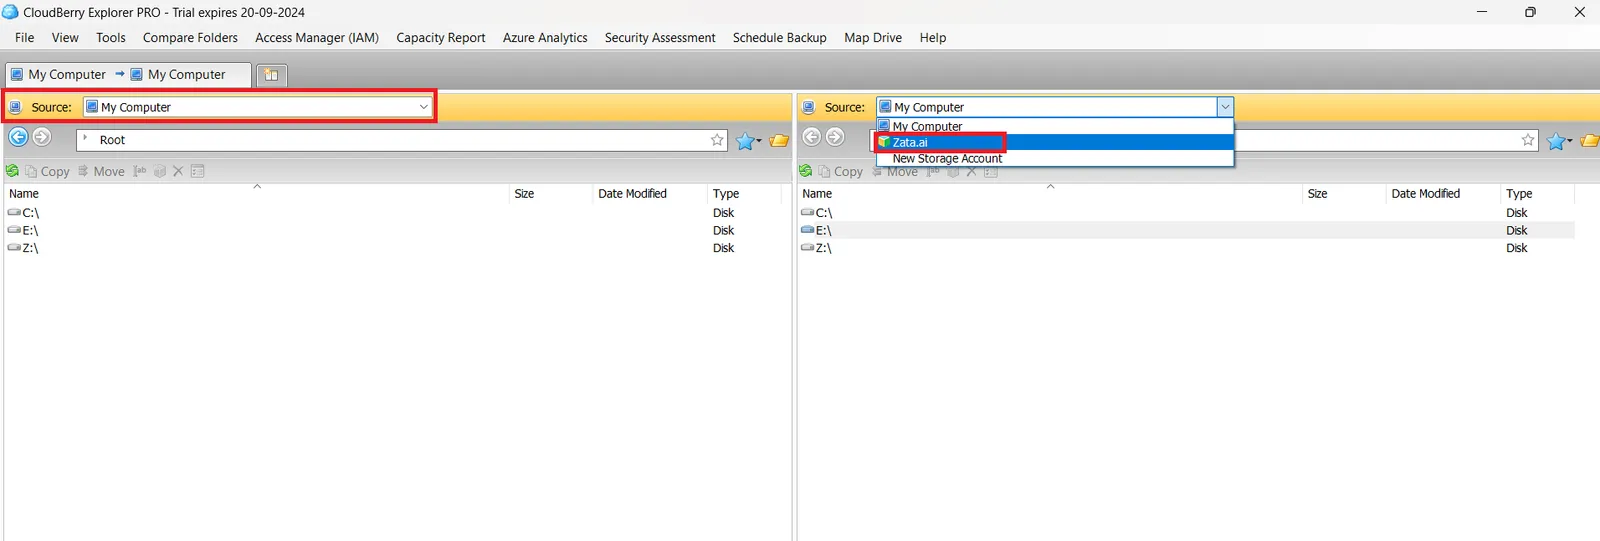
Task: Click the star outline in left path field
Action: (717, 140)
